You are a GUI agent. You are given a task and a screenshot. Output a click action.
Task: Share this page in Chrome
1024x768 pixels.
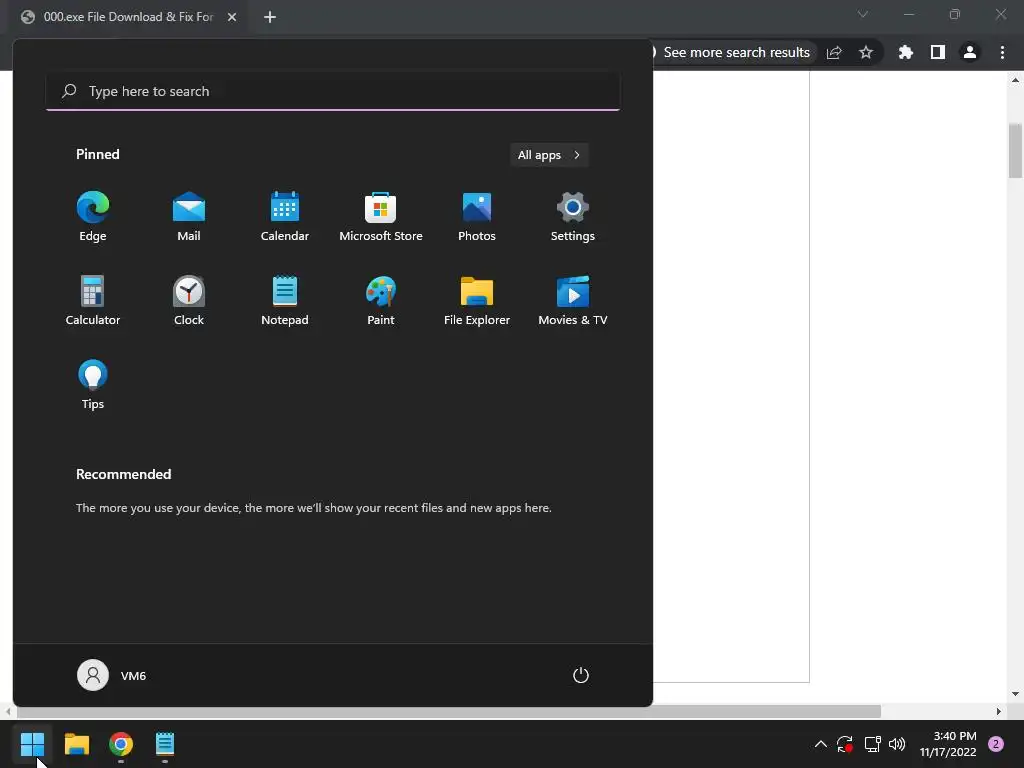click(x=834, y=52)
